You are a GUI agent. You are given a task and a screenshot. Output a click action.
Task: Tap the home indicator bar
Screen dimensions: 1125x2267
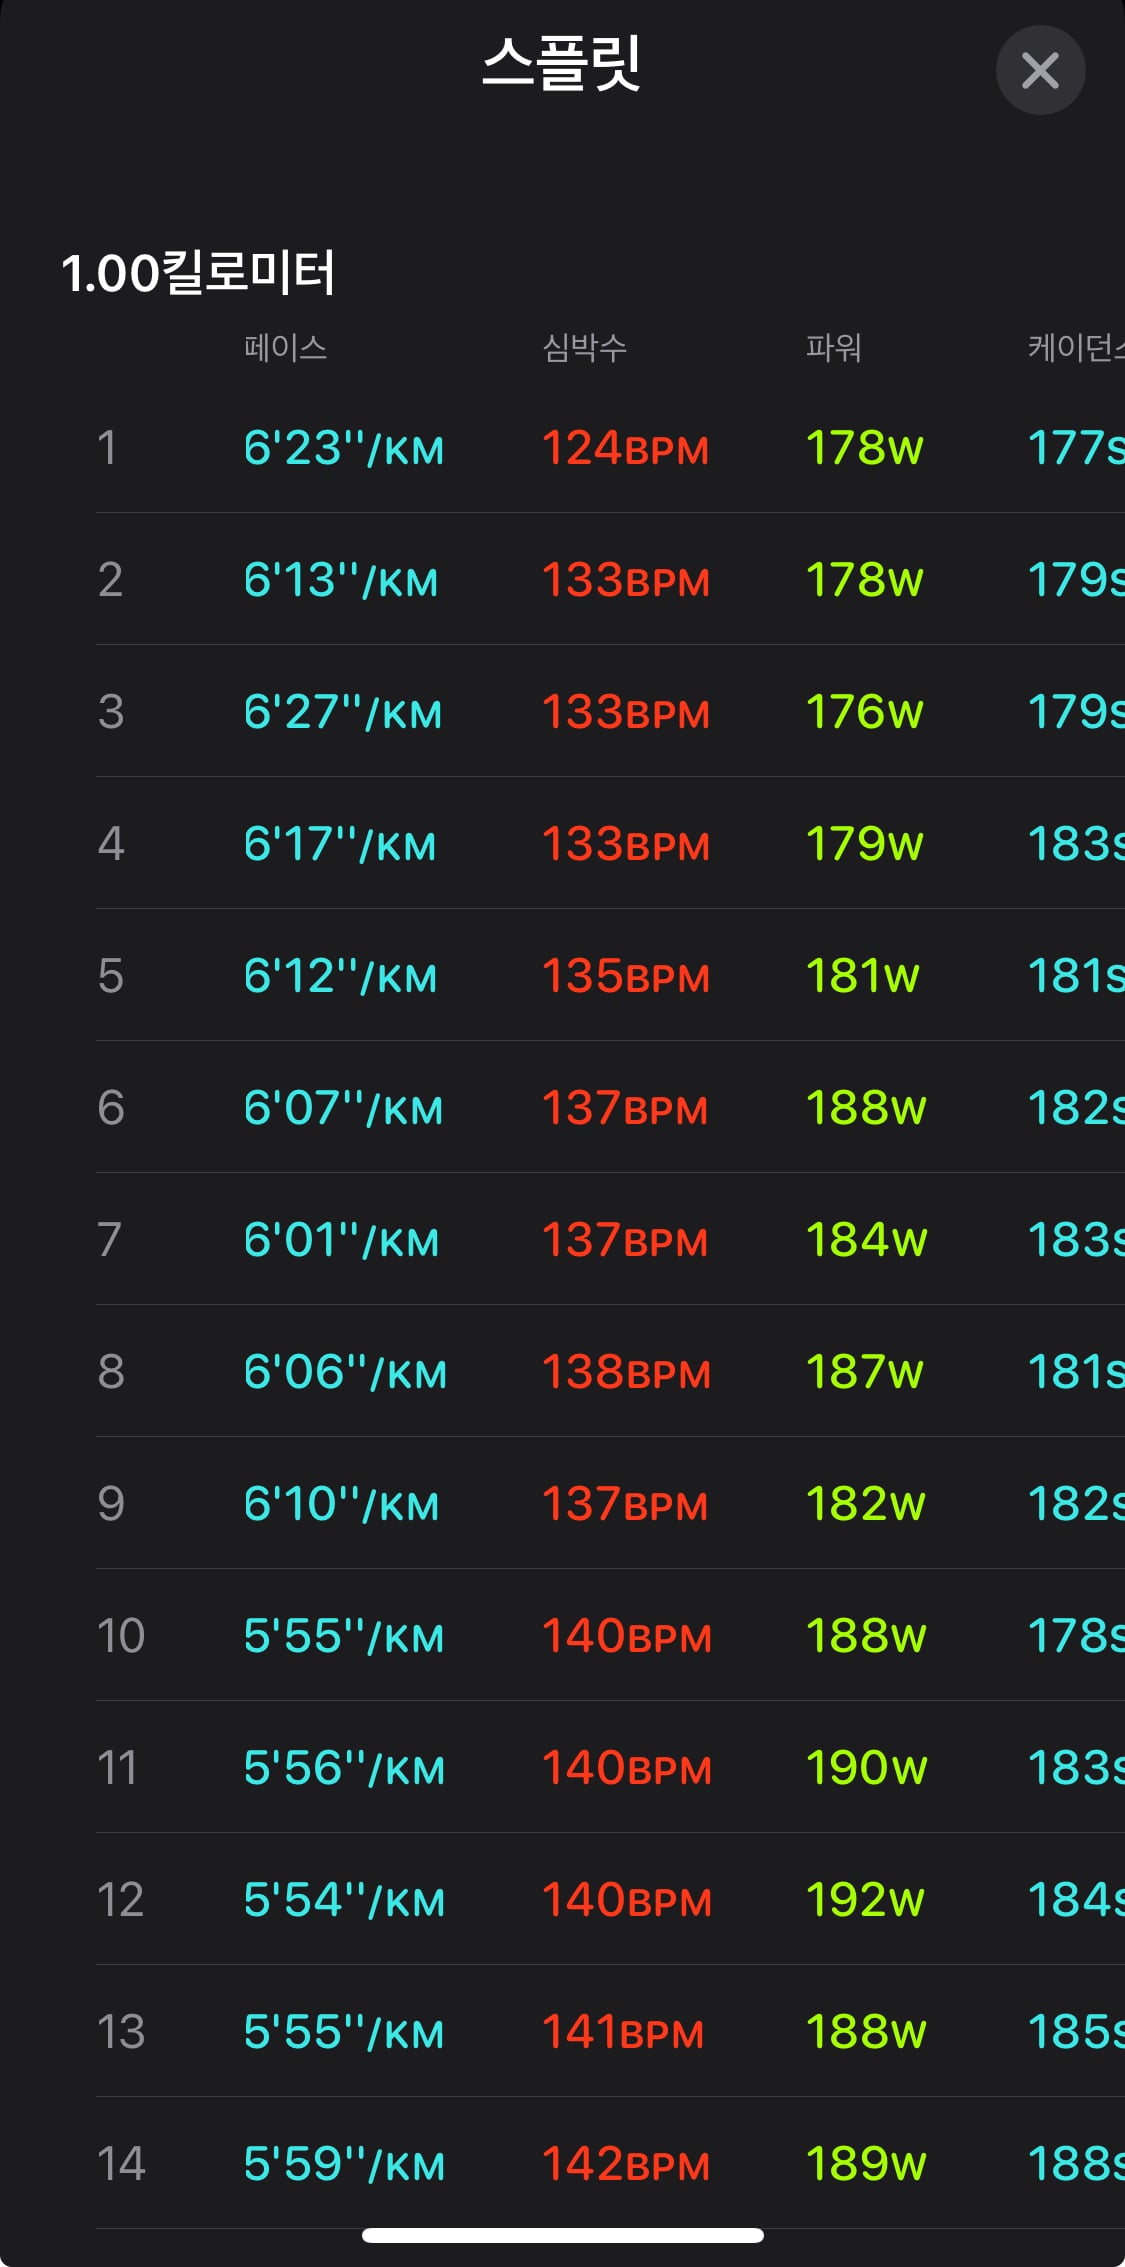coord(562,2235)
